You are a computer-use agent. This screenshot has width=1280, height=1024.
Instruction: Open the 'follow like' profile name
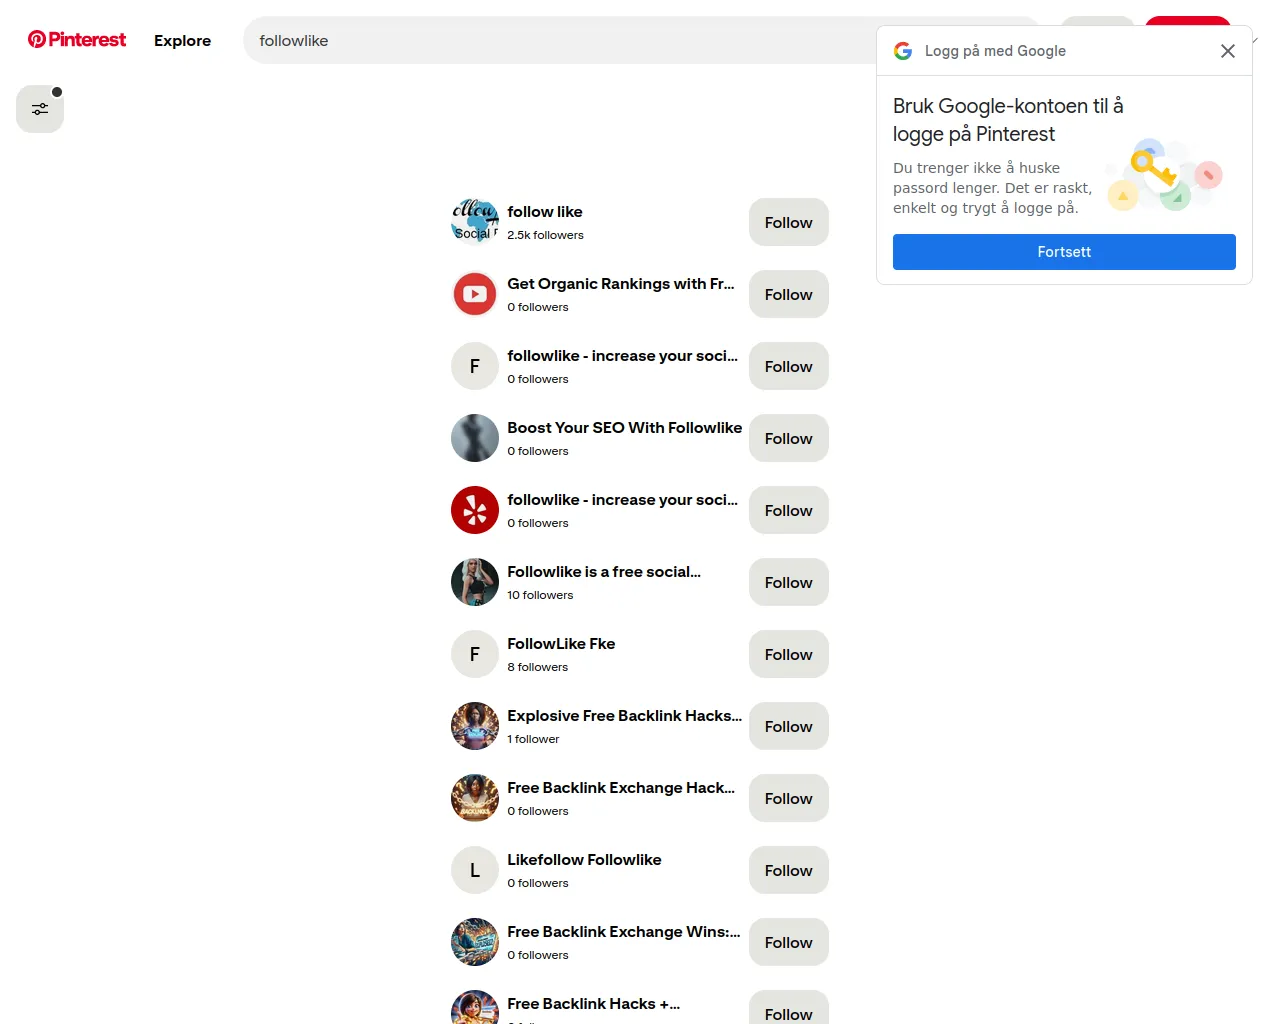pyautogui.click(x=545, y=212)
